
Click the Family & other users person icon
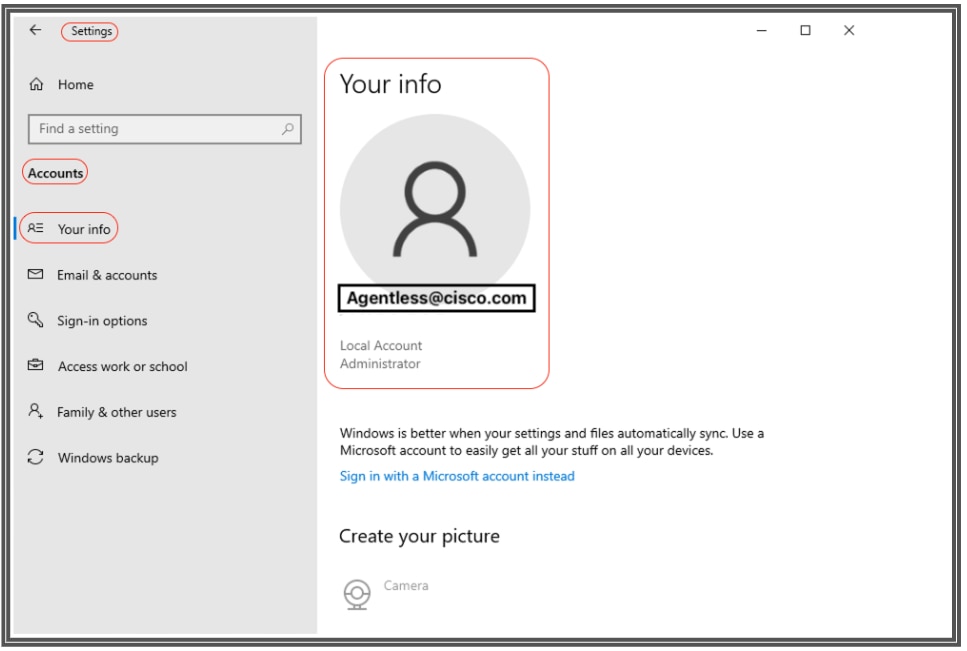click(x=36, y=411)
